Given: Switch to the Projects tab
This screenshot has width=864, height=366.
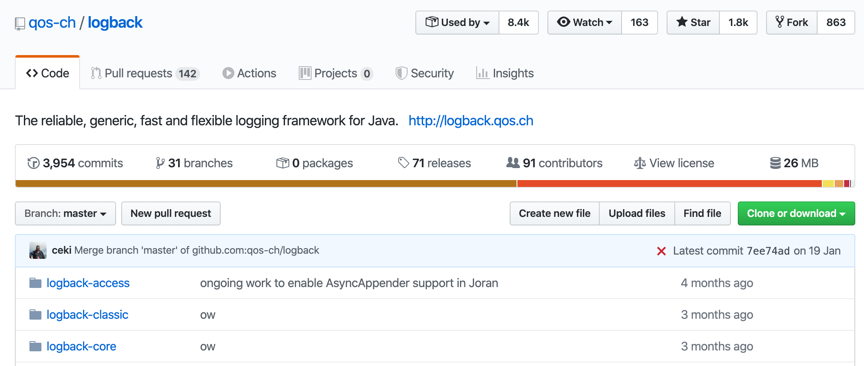Looking at the screenshot, I should click(x=336, y=73).
